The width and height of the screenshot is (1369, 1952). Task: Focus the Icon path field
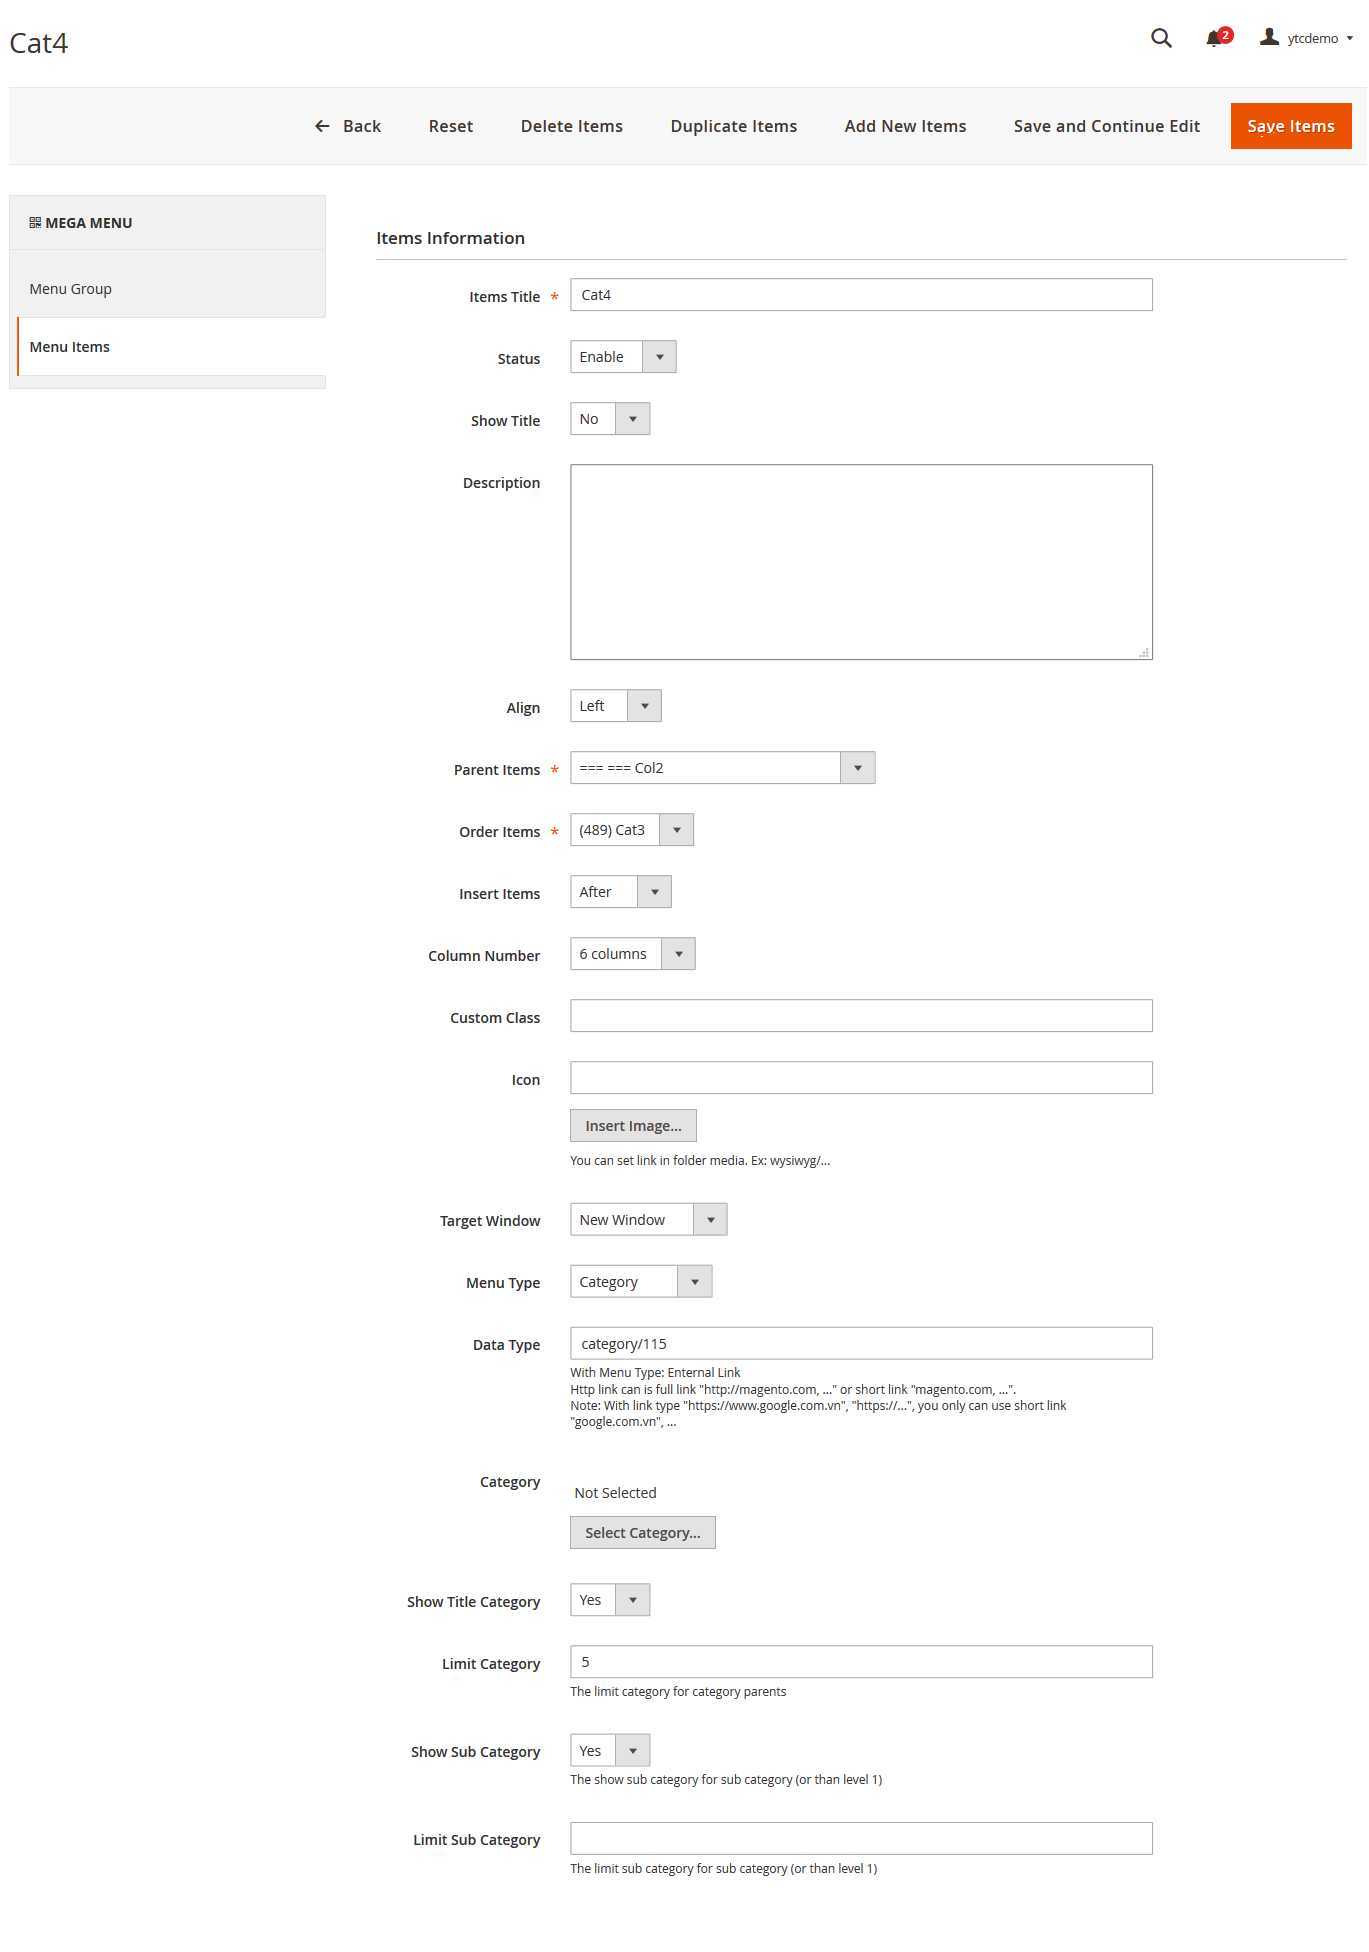coord(861,1078)
